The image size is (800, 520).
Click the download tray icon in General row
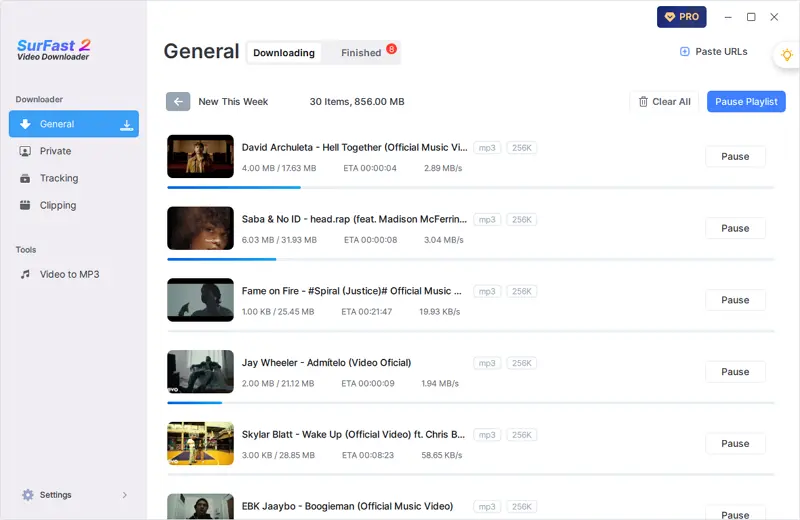tap(127, 124)
